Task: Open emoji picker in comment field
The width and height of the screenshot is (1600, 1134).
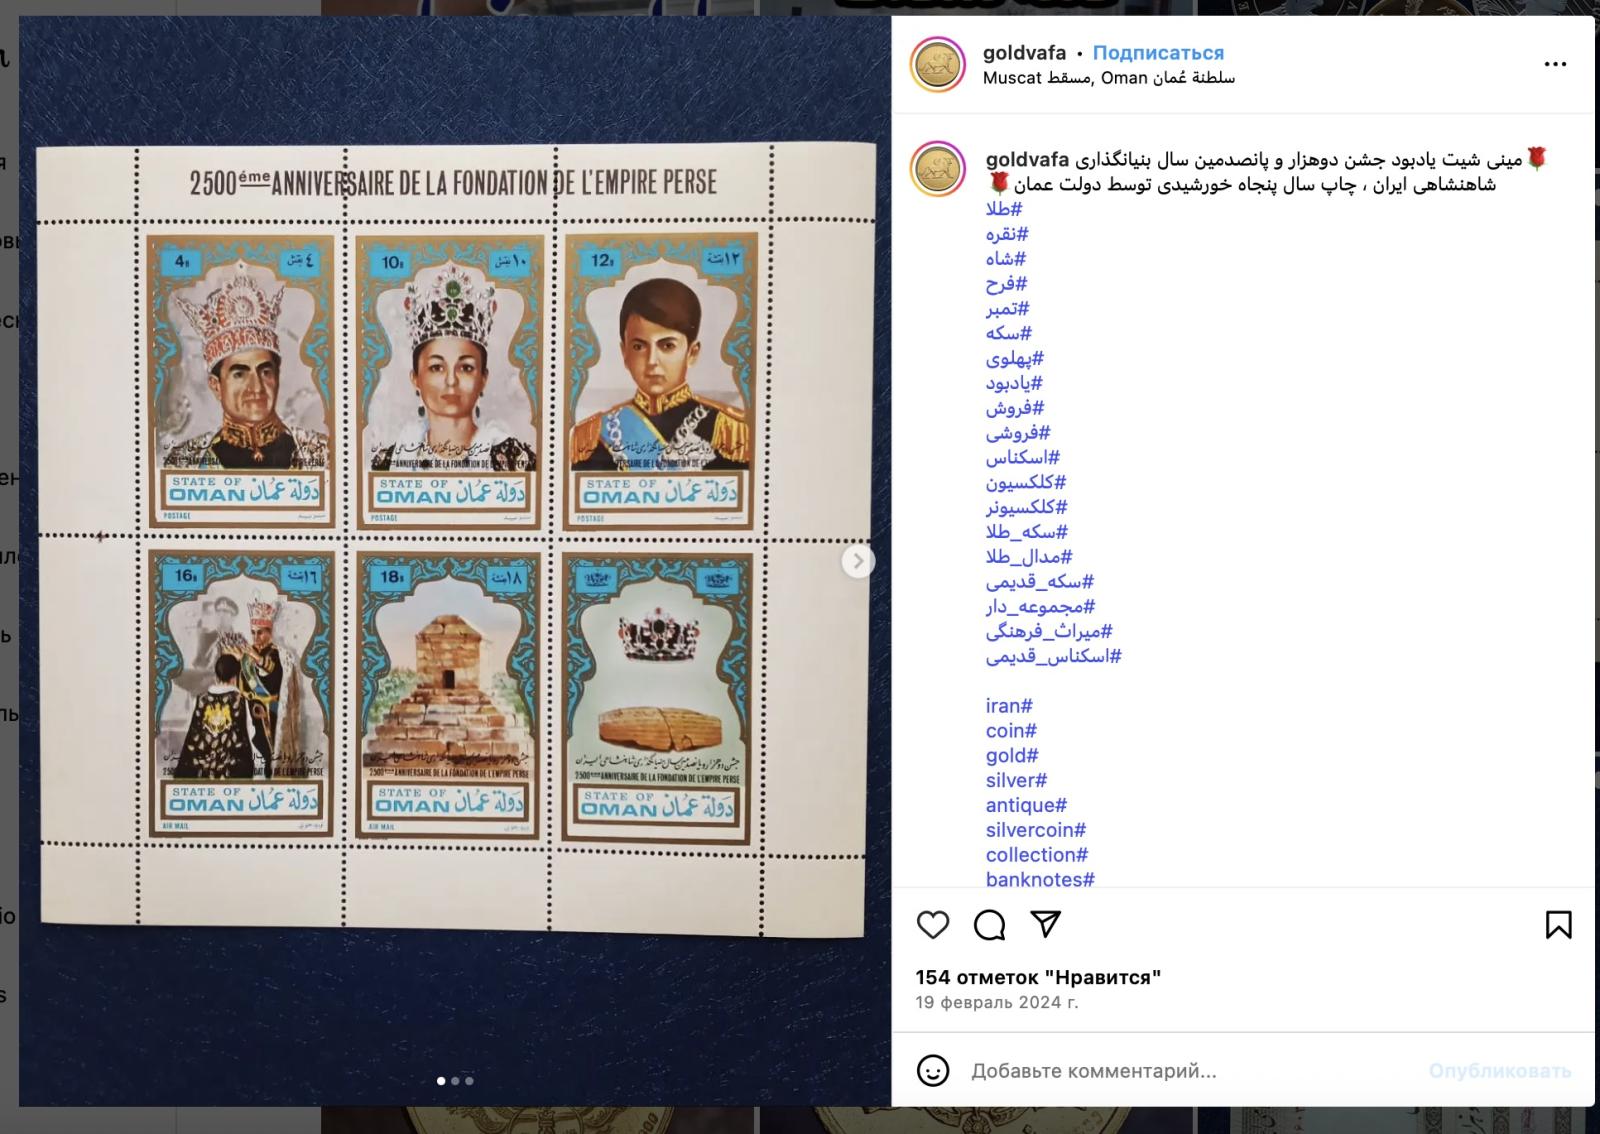Action: [933, 1071]
